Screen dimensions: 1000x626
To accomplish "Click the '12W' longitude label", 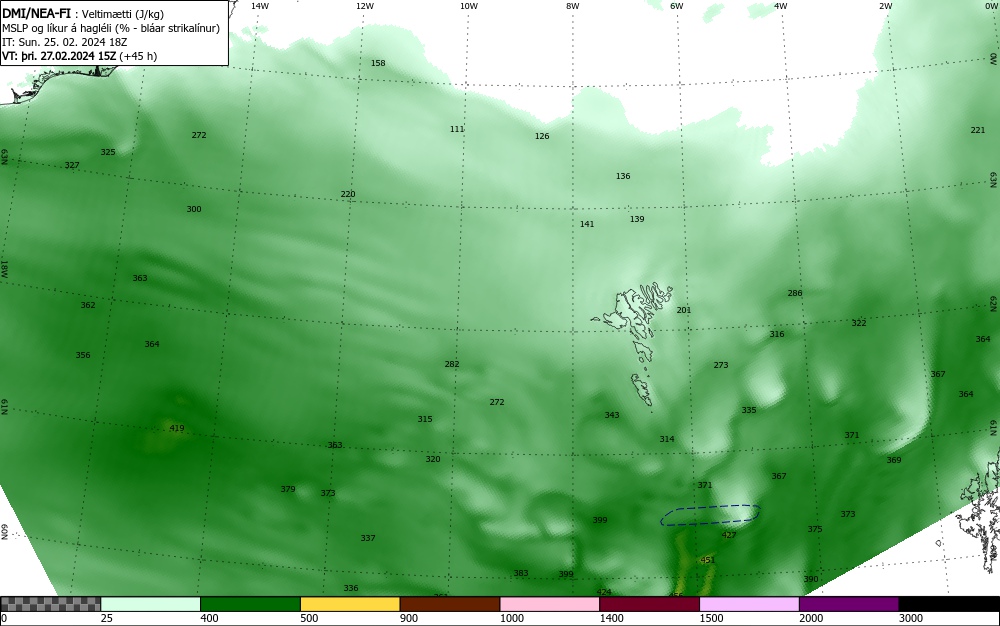I will (365, 6).
